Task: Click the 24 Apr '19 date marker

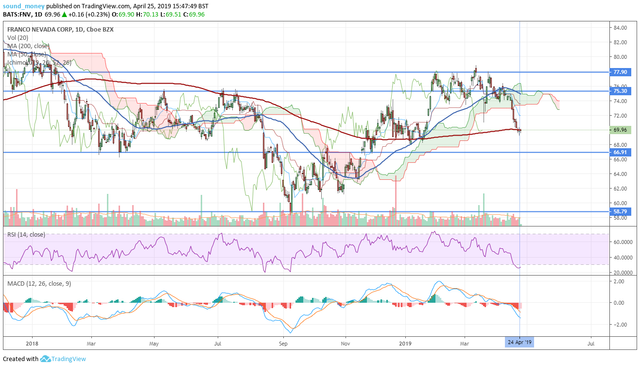Action: coord(519,343)
